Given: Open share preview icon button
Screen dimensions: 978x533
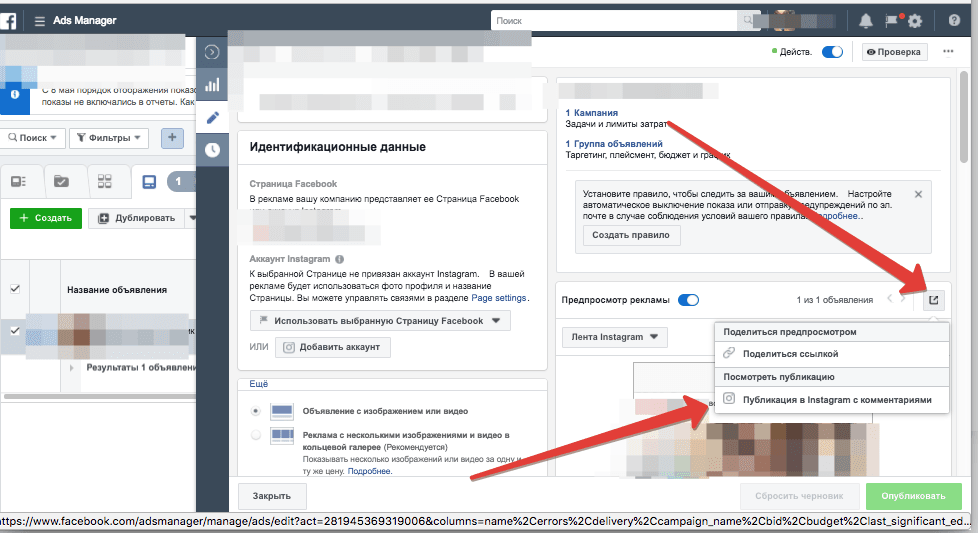Looking at the screenshot, I should pyautogui.click(x=933, y=300).
